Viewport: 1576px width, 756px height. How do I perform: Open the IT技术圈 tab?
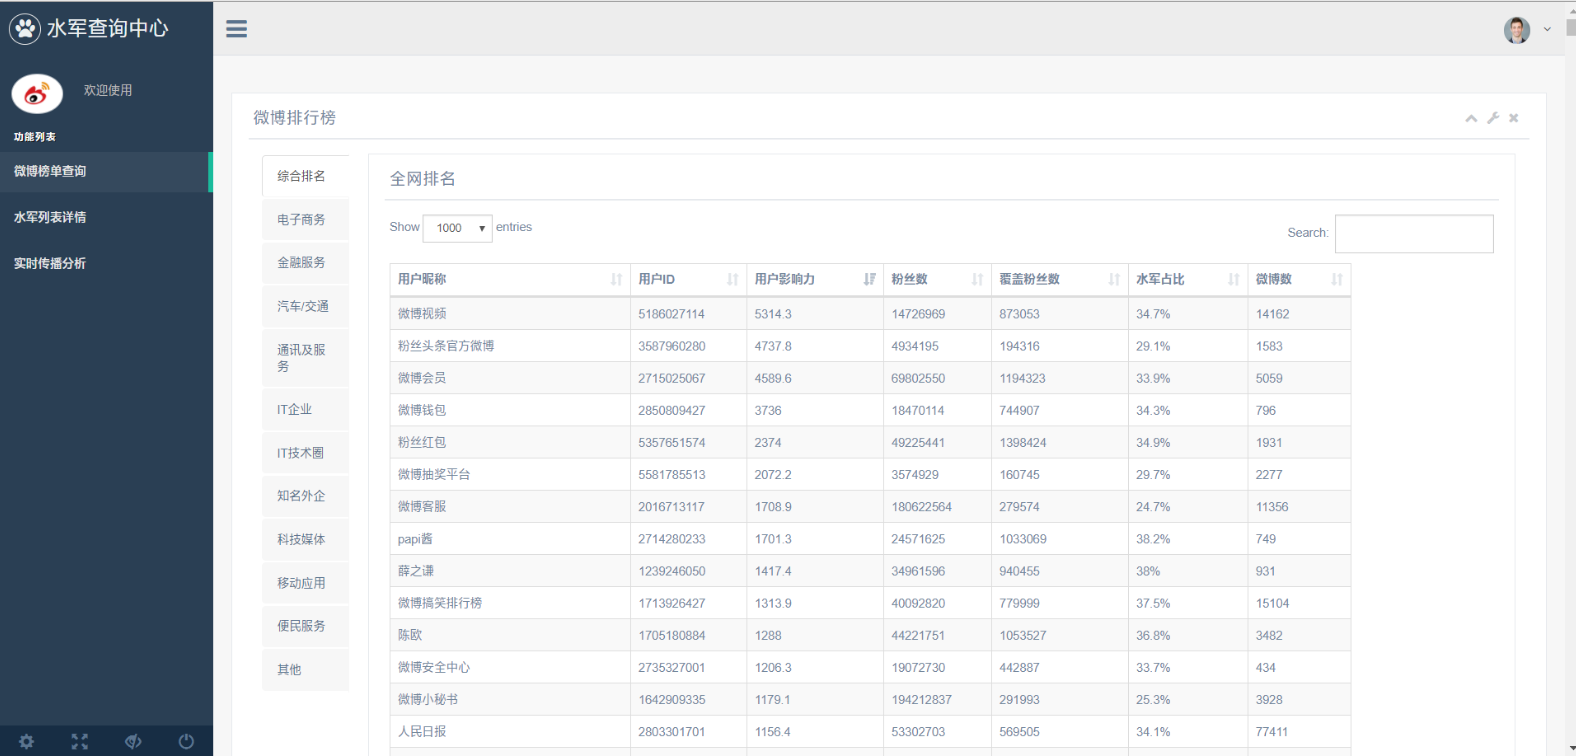click(305, 453)
